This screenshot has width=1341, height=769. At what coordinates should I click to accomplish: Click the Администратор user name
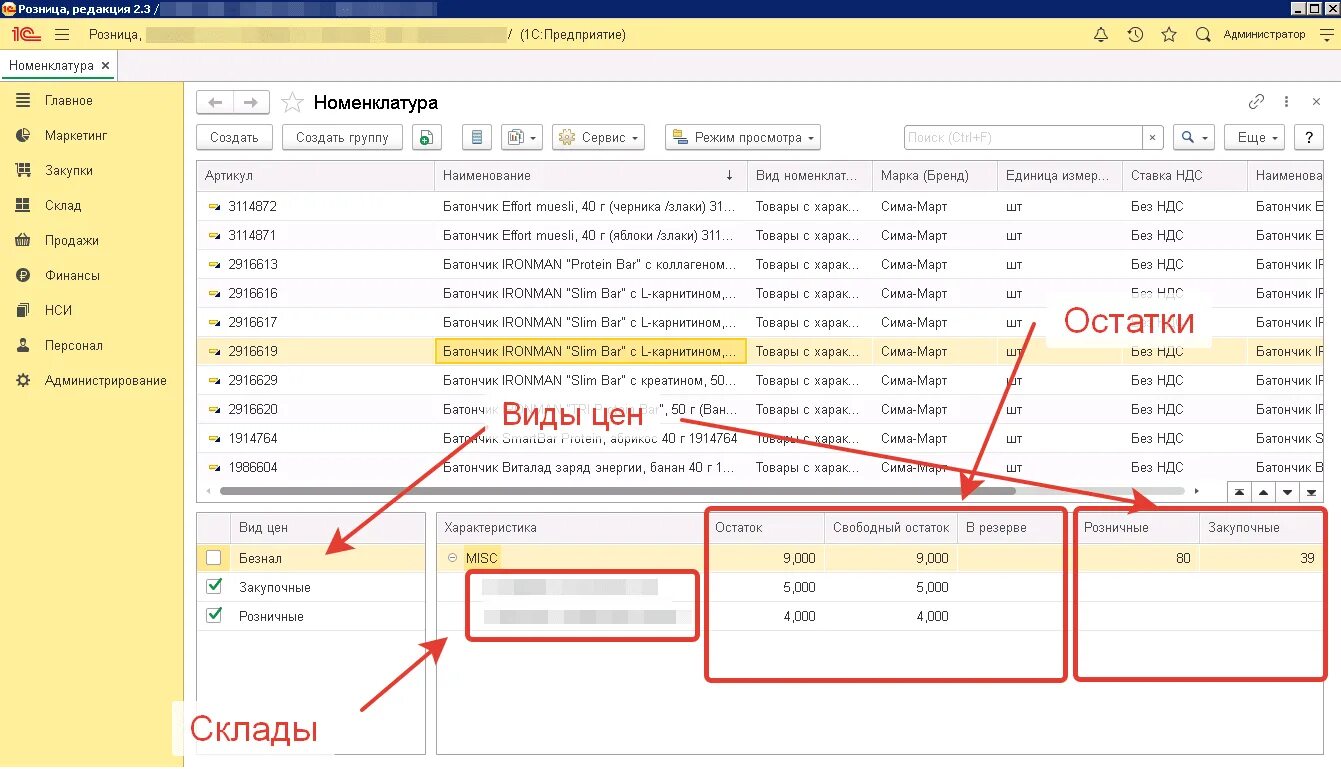(x=1264, y=34)
